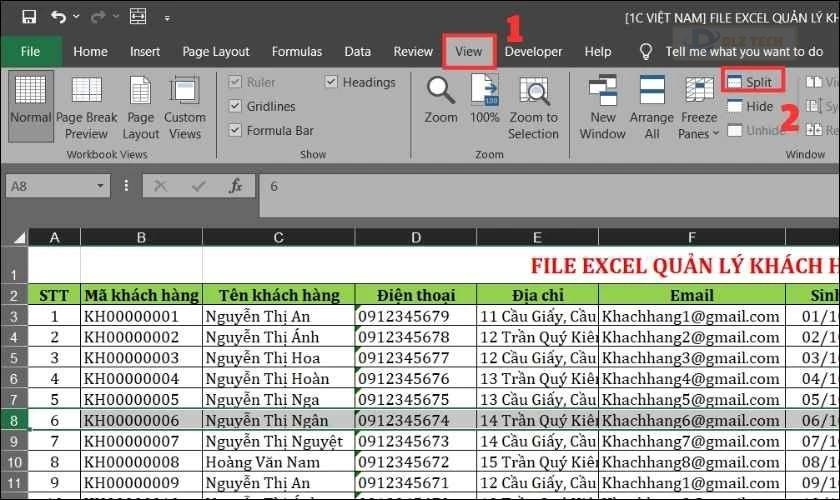Open a New Window
This screenshot has height=500, width=840.
point(603,107)
